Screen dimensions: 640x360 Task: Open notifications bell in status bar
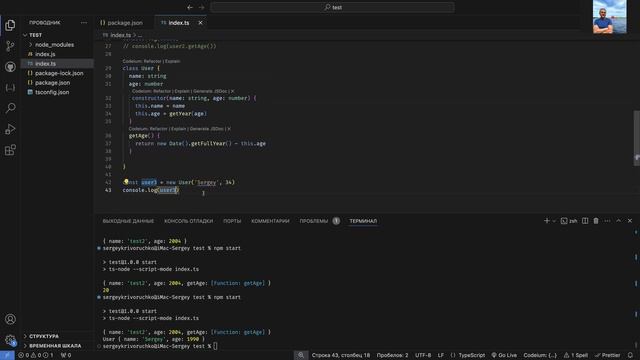pyautogui.click(x=631, y=355)
